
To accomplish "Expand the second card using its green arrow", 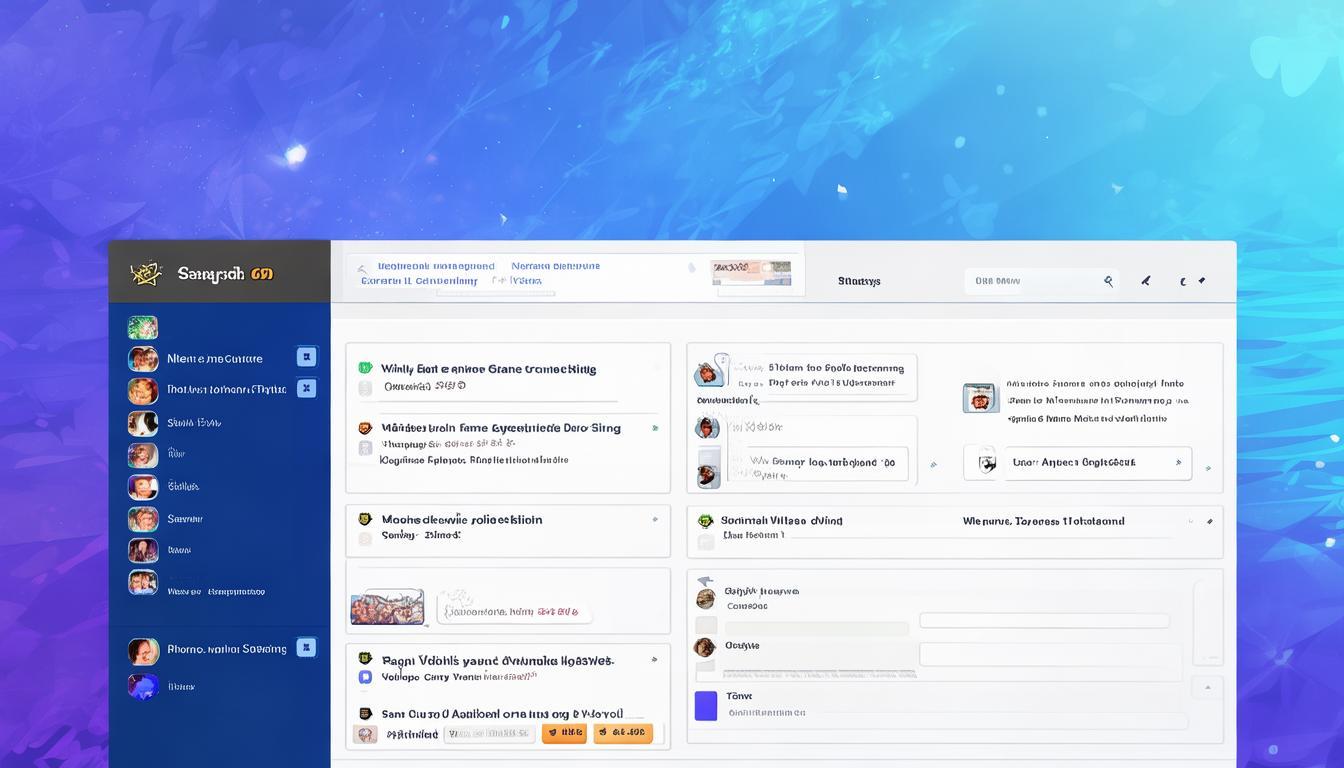I will 655,428.
